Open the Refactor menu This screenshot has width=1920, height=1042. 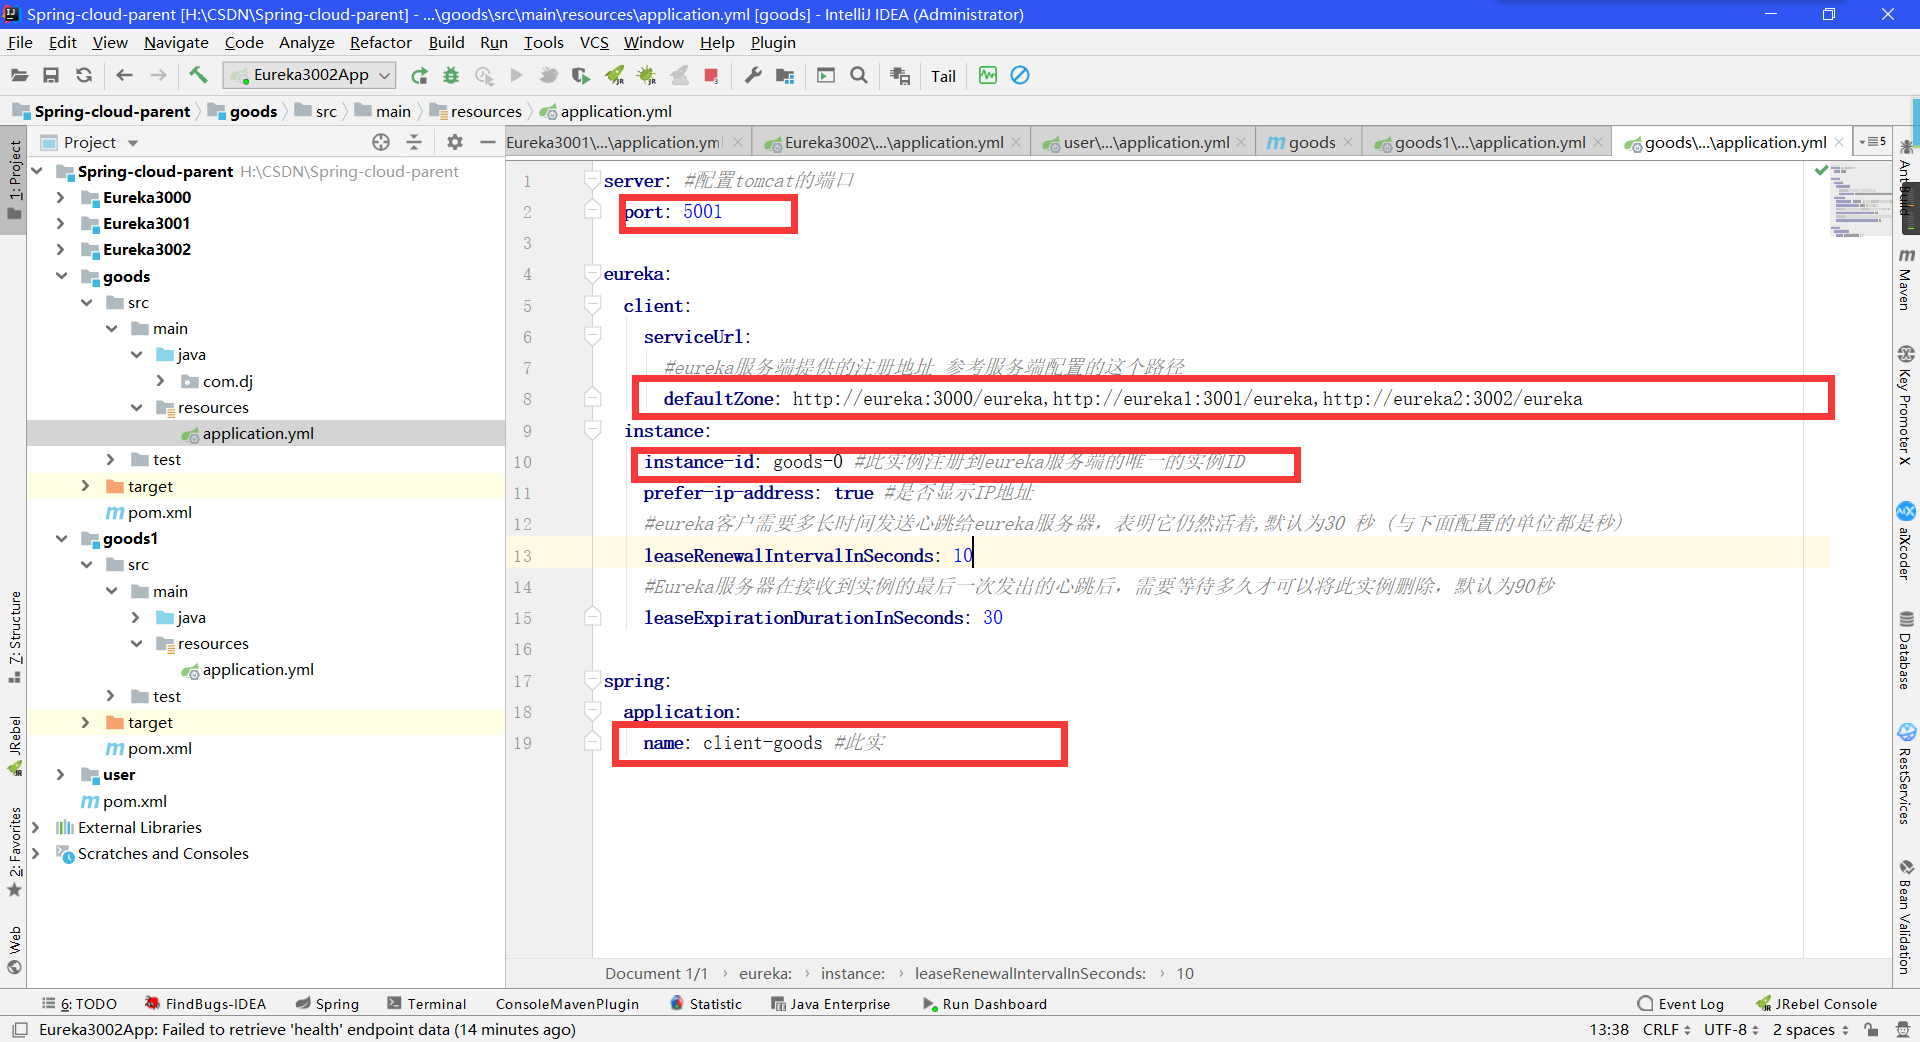pos(380,42)
